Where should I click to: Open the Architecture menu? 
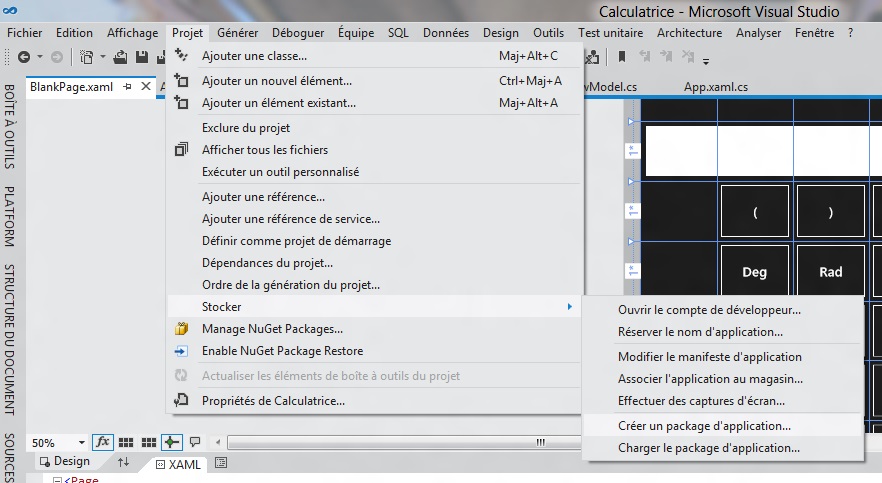[690, 33]
